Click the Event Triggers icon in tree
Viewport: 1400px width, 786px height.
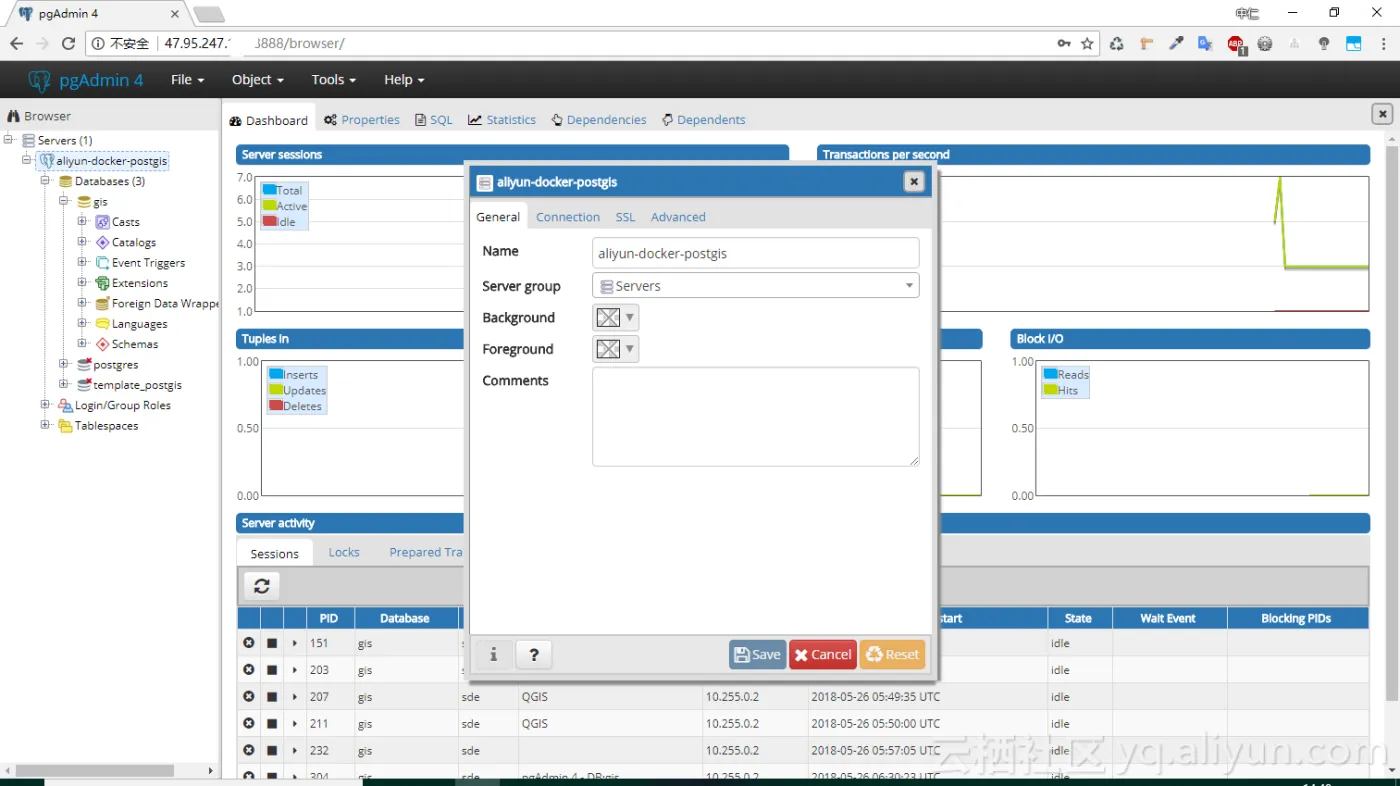pos(102,263)
